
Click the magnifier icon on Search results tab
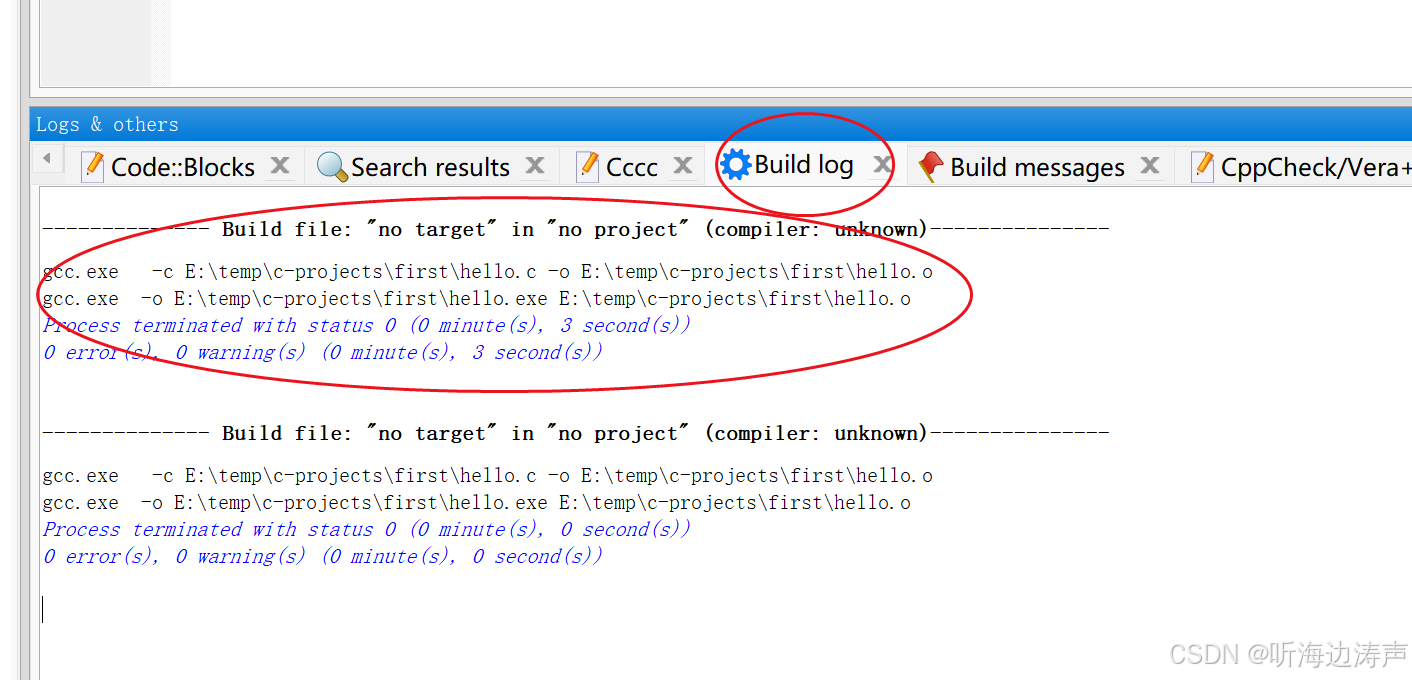(330, 166)
